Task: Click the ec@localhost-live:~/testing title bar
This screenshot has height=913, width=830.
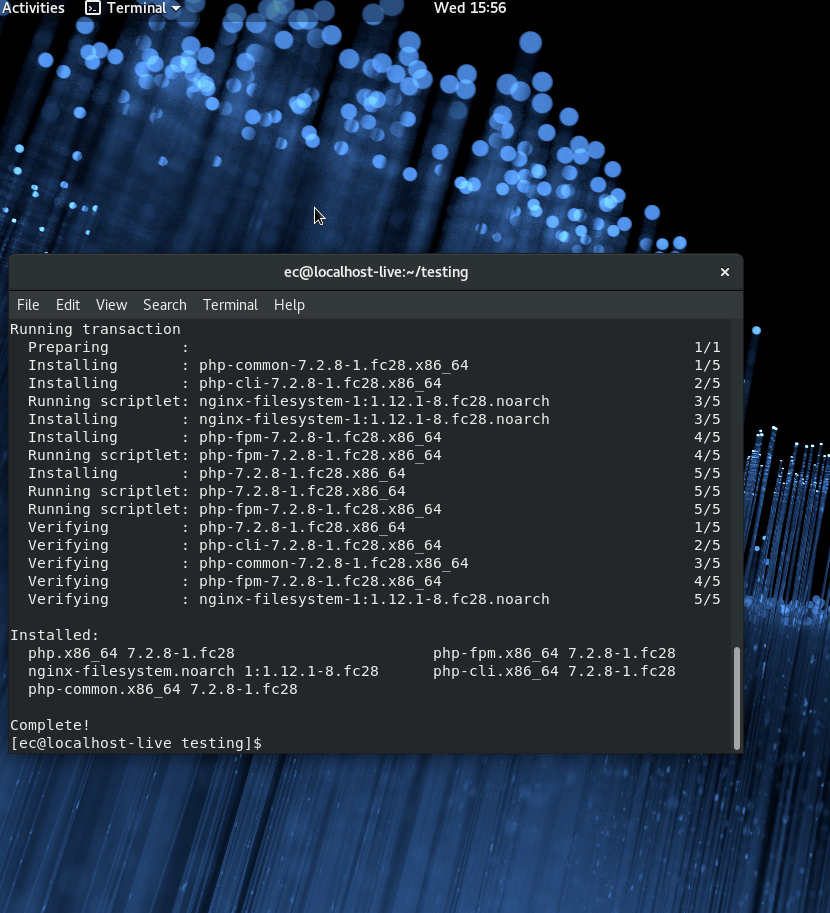Action: pos(376,272)
